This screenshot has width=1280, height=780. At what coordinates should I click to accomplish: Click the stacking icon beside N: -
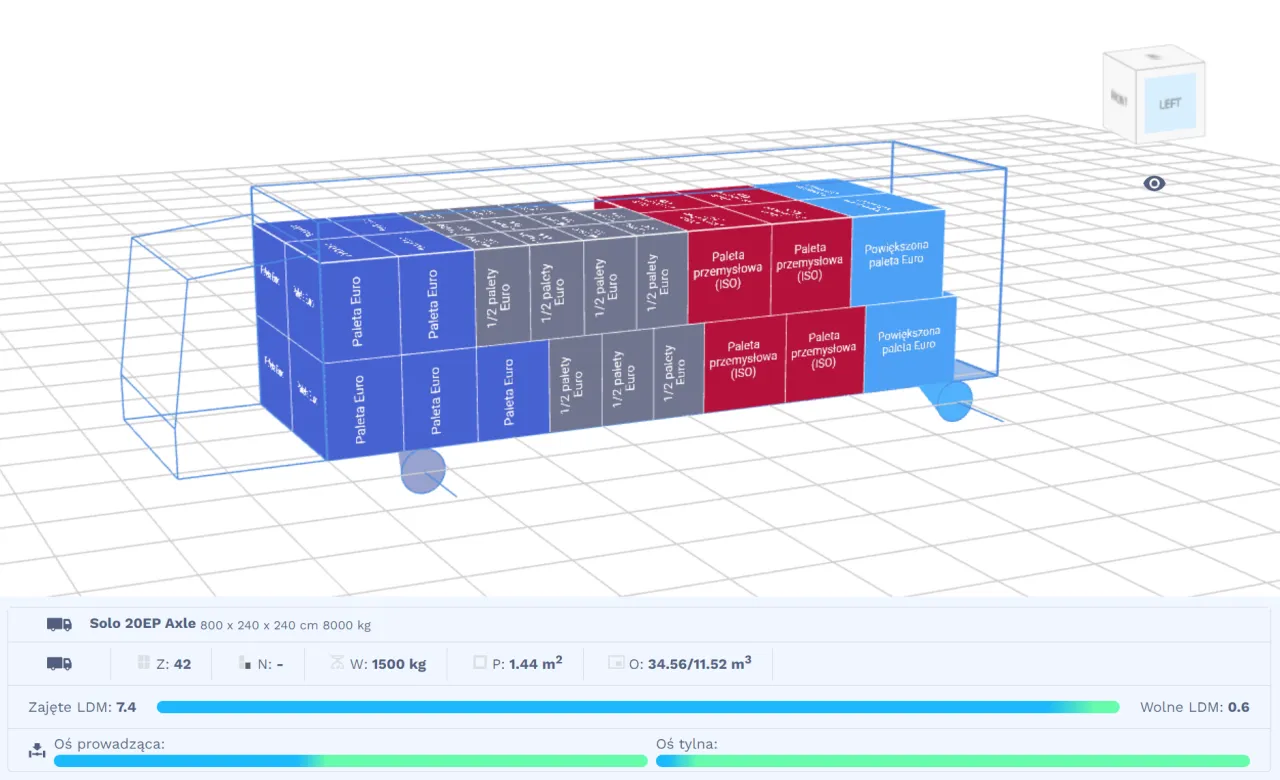244,663
